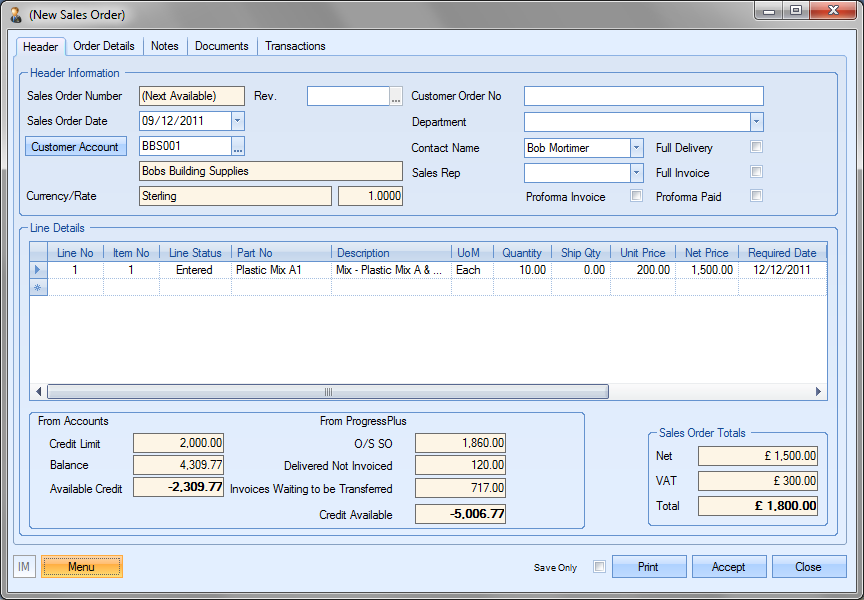Click the new-row asterisk in Line Details

coord(39,287)
